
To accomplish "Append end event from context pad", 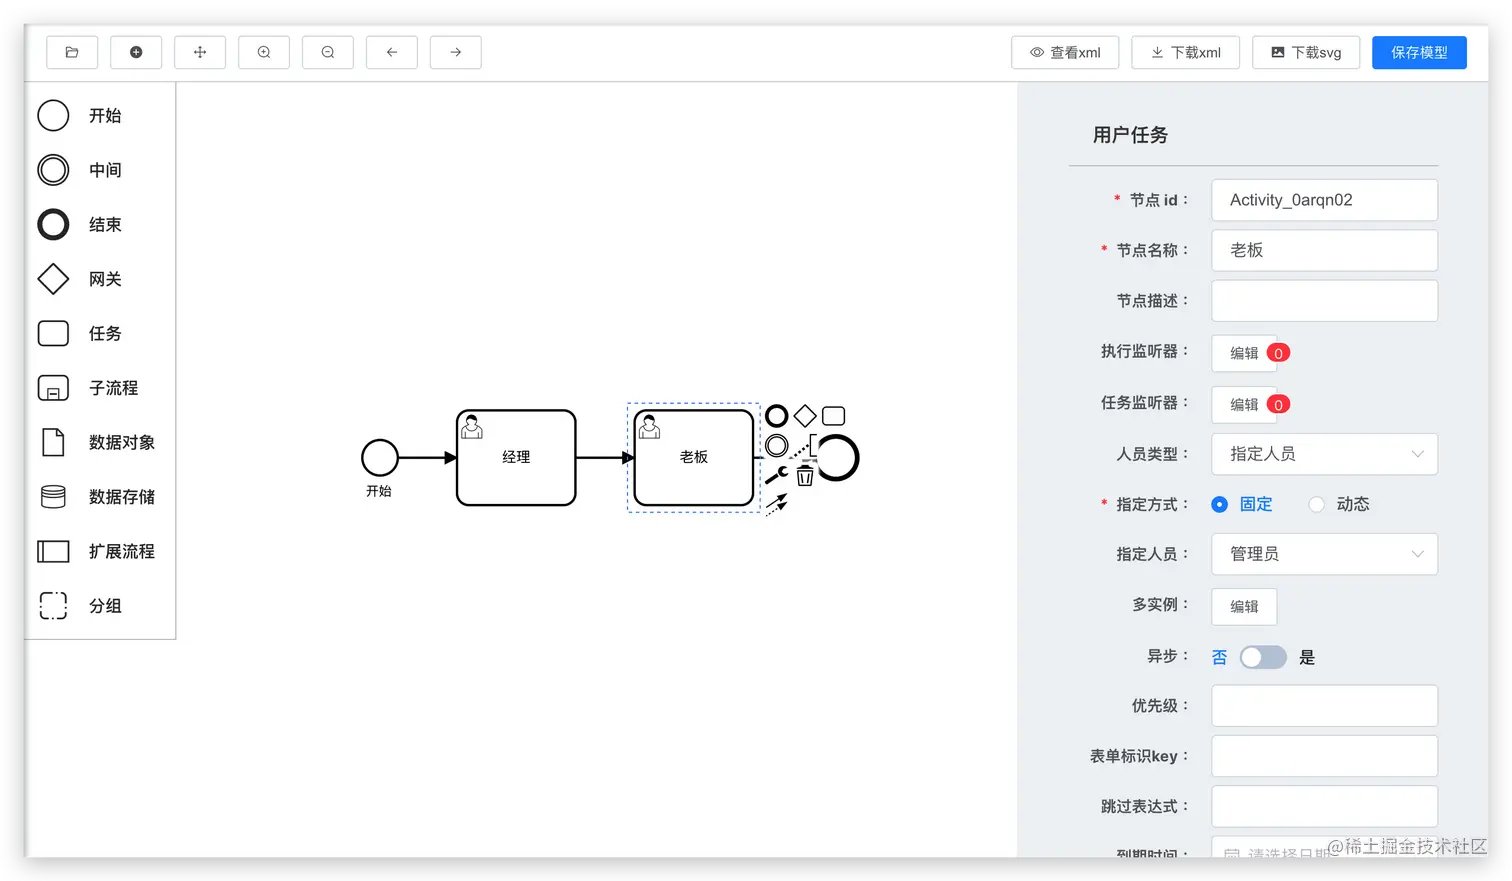I will coord(777,415).
